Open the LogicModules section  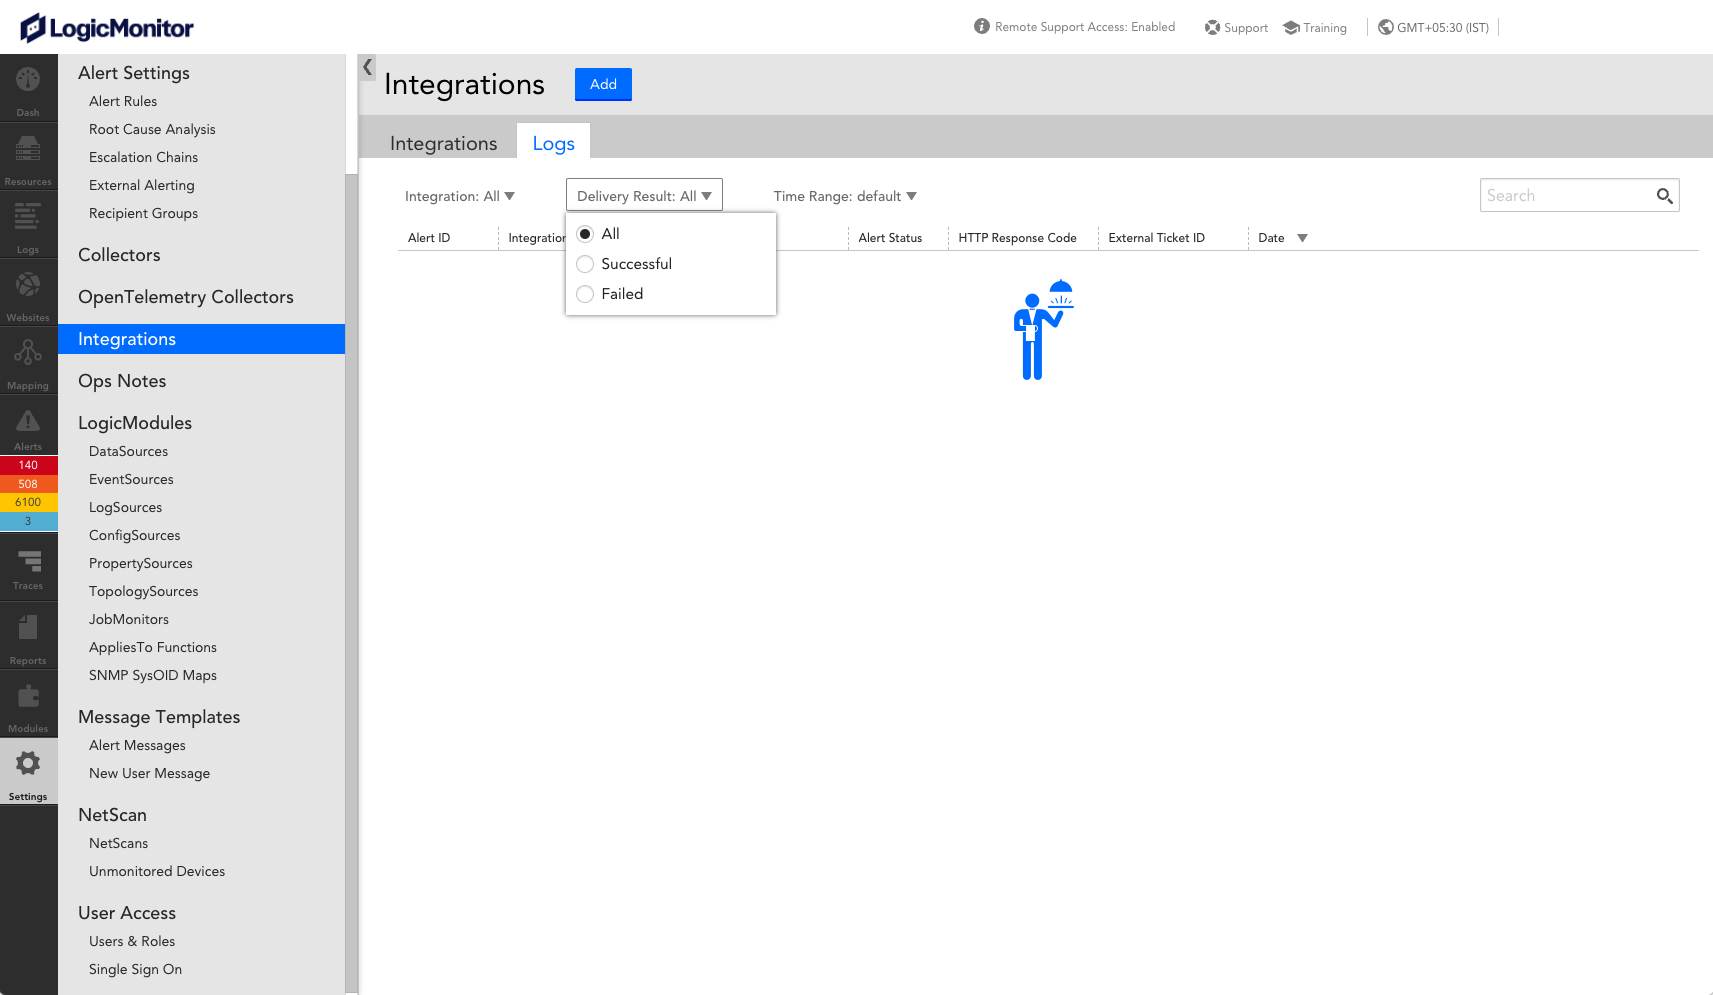tap(135, 423)
